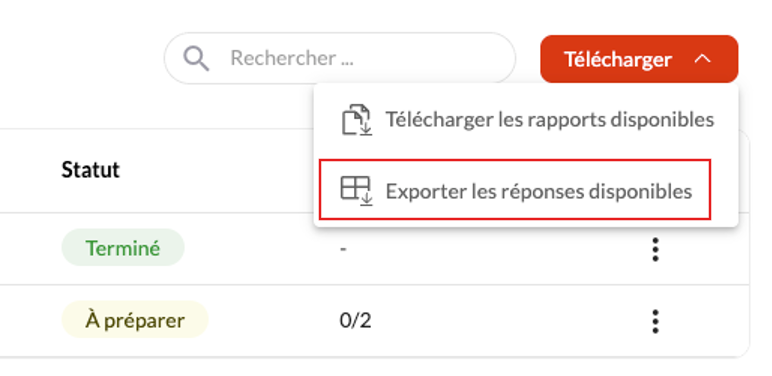Select Télécharger les rapports disponibles
Screen dimensions: 772x376
coord(526,120)
